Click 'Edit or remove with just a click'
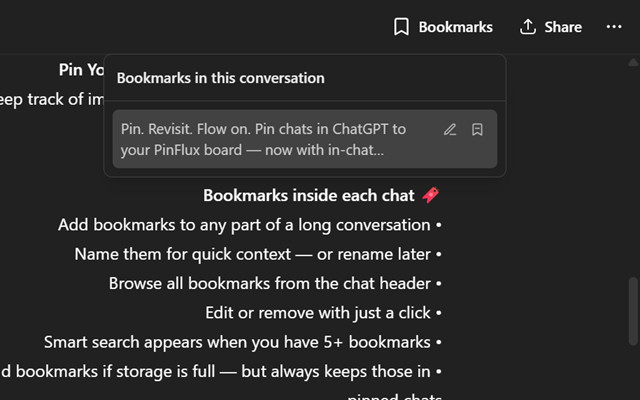 coord(319,313)
